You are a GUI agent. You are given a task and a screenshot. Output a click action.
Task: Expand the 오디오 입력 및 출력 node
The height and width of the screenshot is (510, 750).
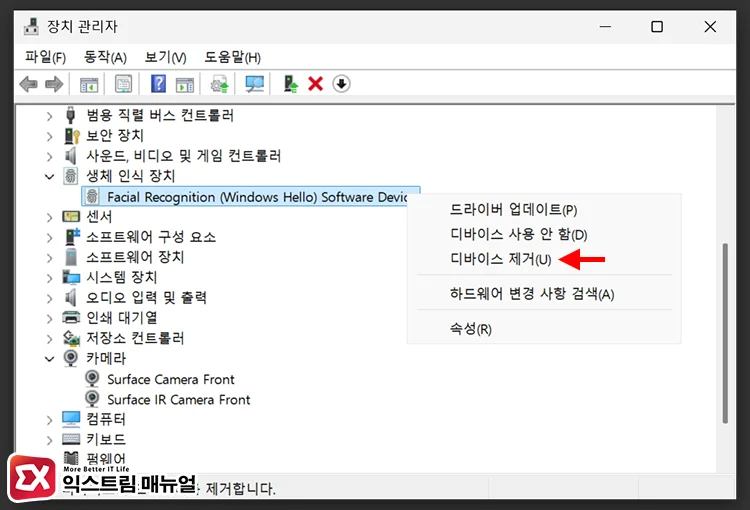tap(49, 299)
